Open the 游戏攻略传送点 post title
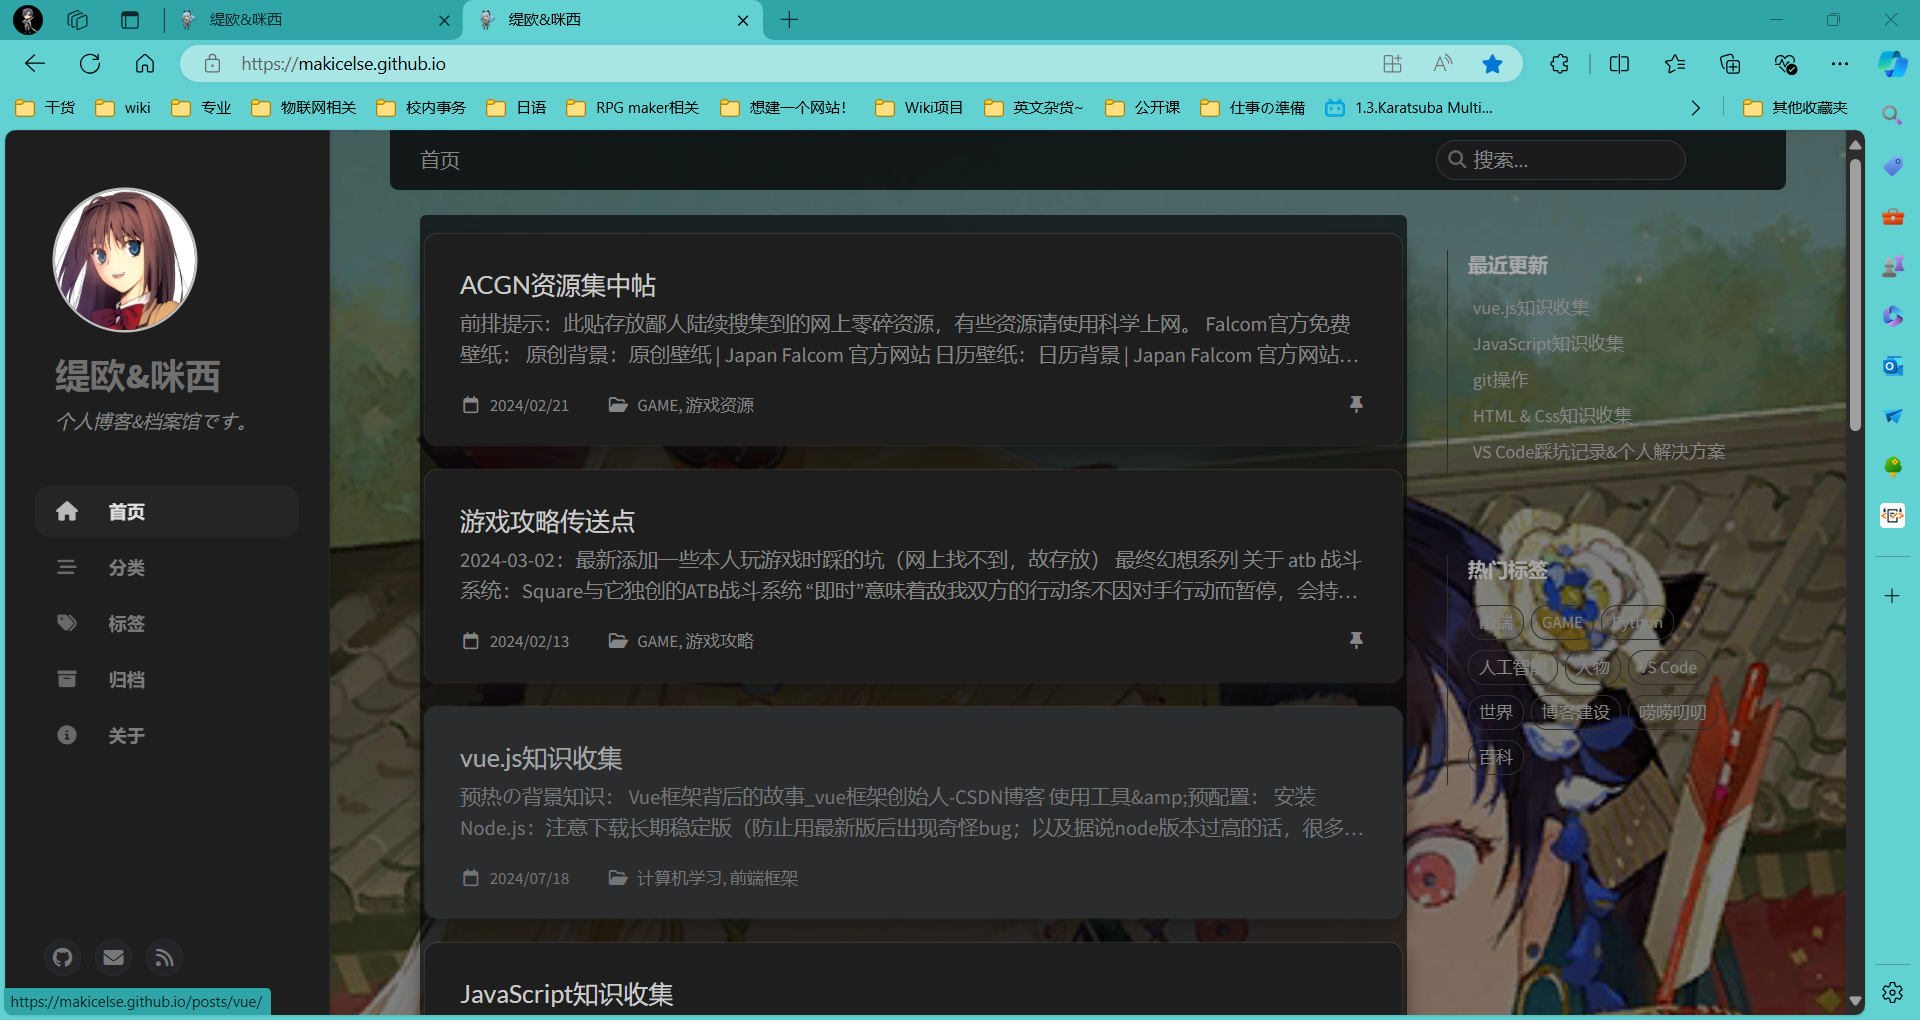Image resolution: width=1920 pixels, height=1020 pixels. pyautogui.click(x=547, y=522)
